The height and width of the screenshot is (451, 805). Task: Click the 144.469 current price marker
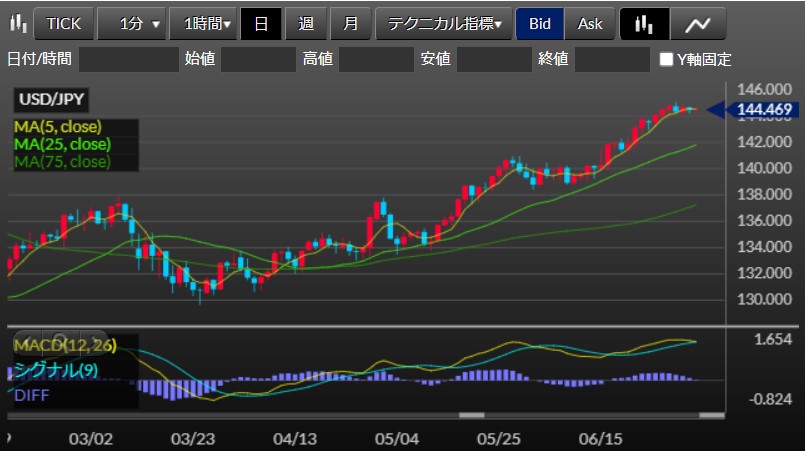pos(762,109)
